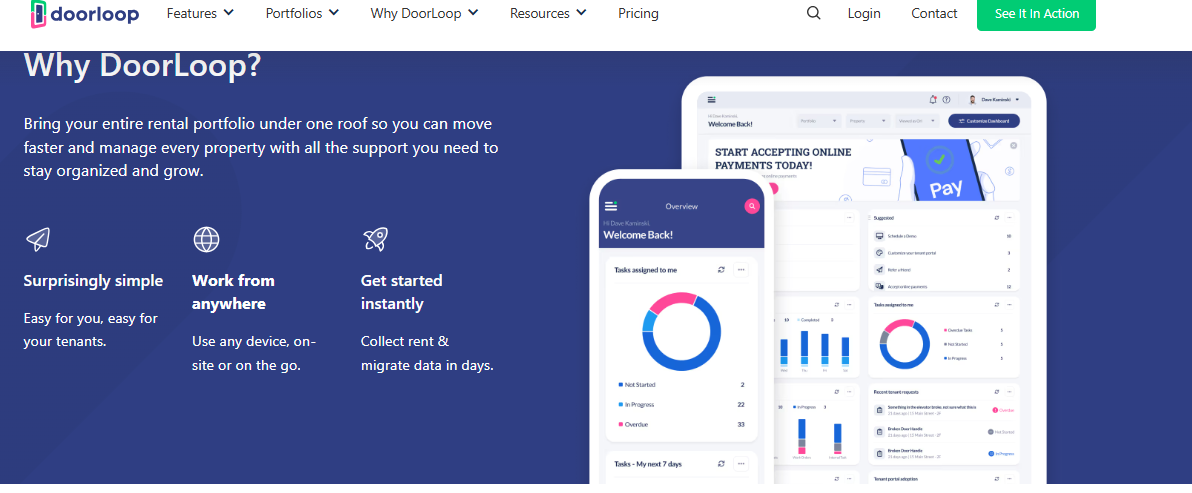Click the phone's task donut chart
This screenshot has height=493, width=1192.
pos(681,331)
